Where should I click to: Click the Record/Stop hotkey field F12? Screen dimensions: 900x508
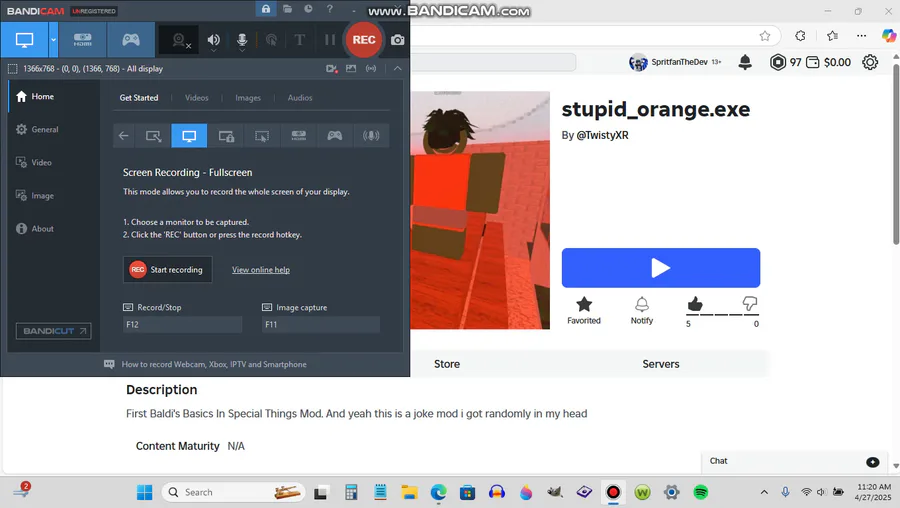coord(183,325)
